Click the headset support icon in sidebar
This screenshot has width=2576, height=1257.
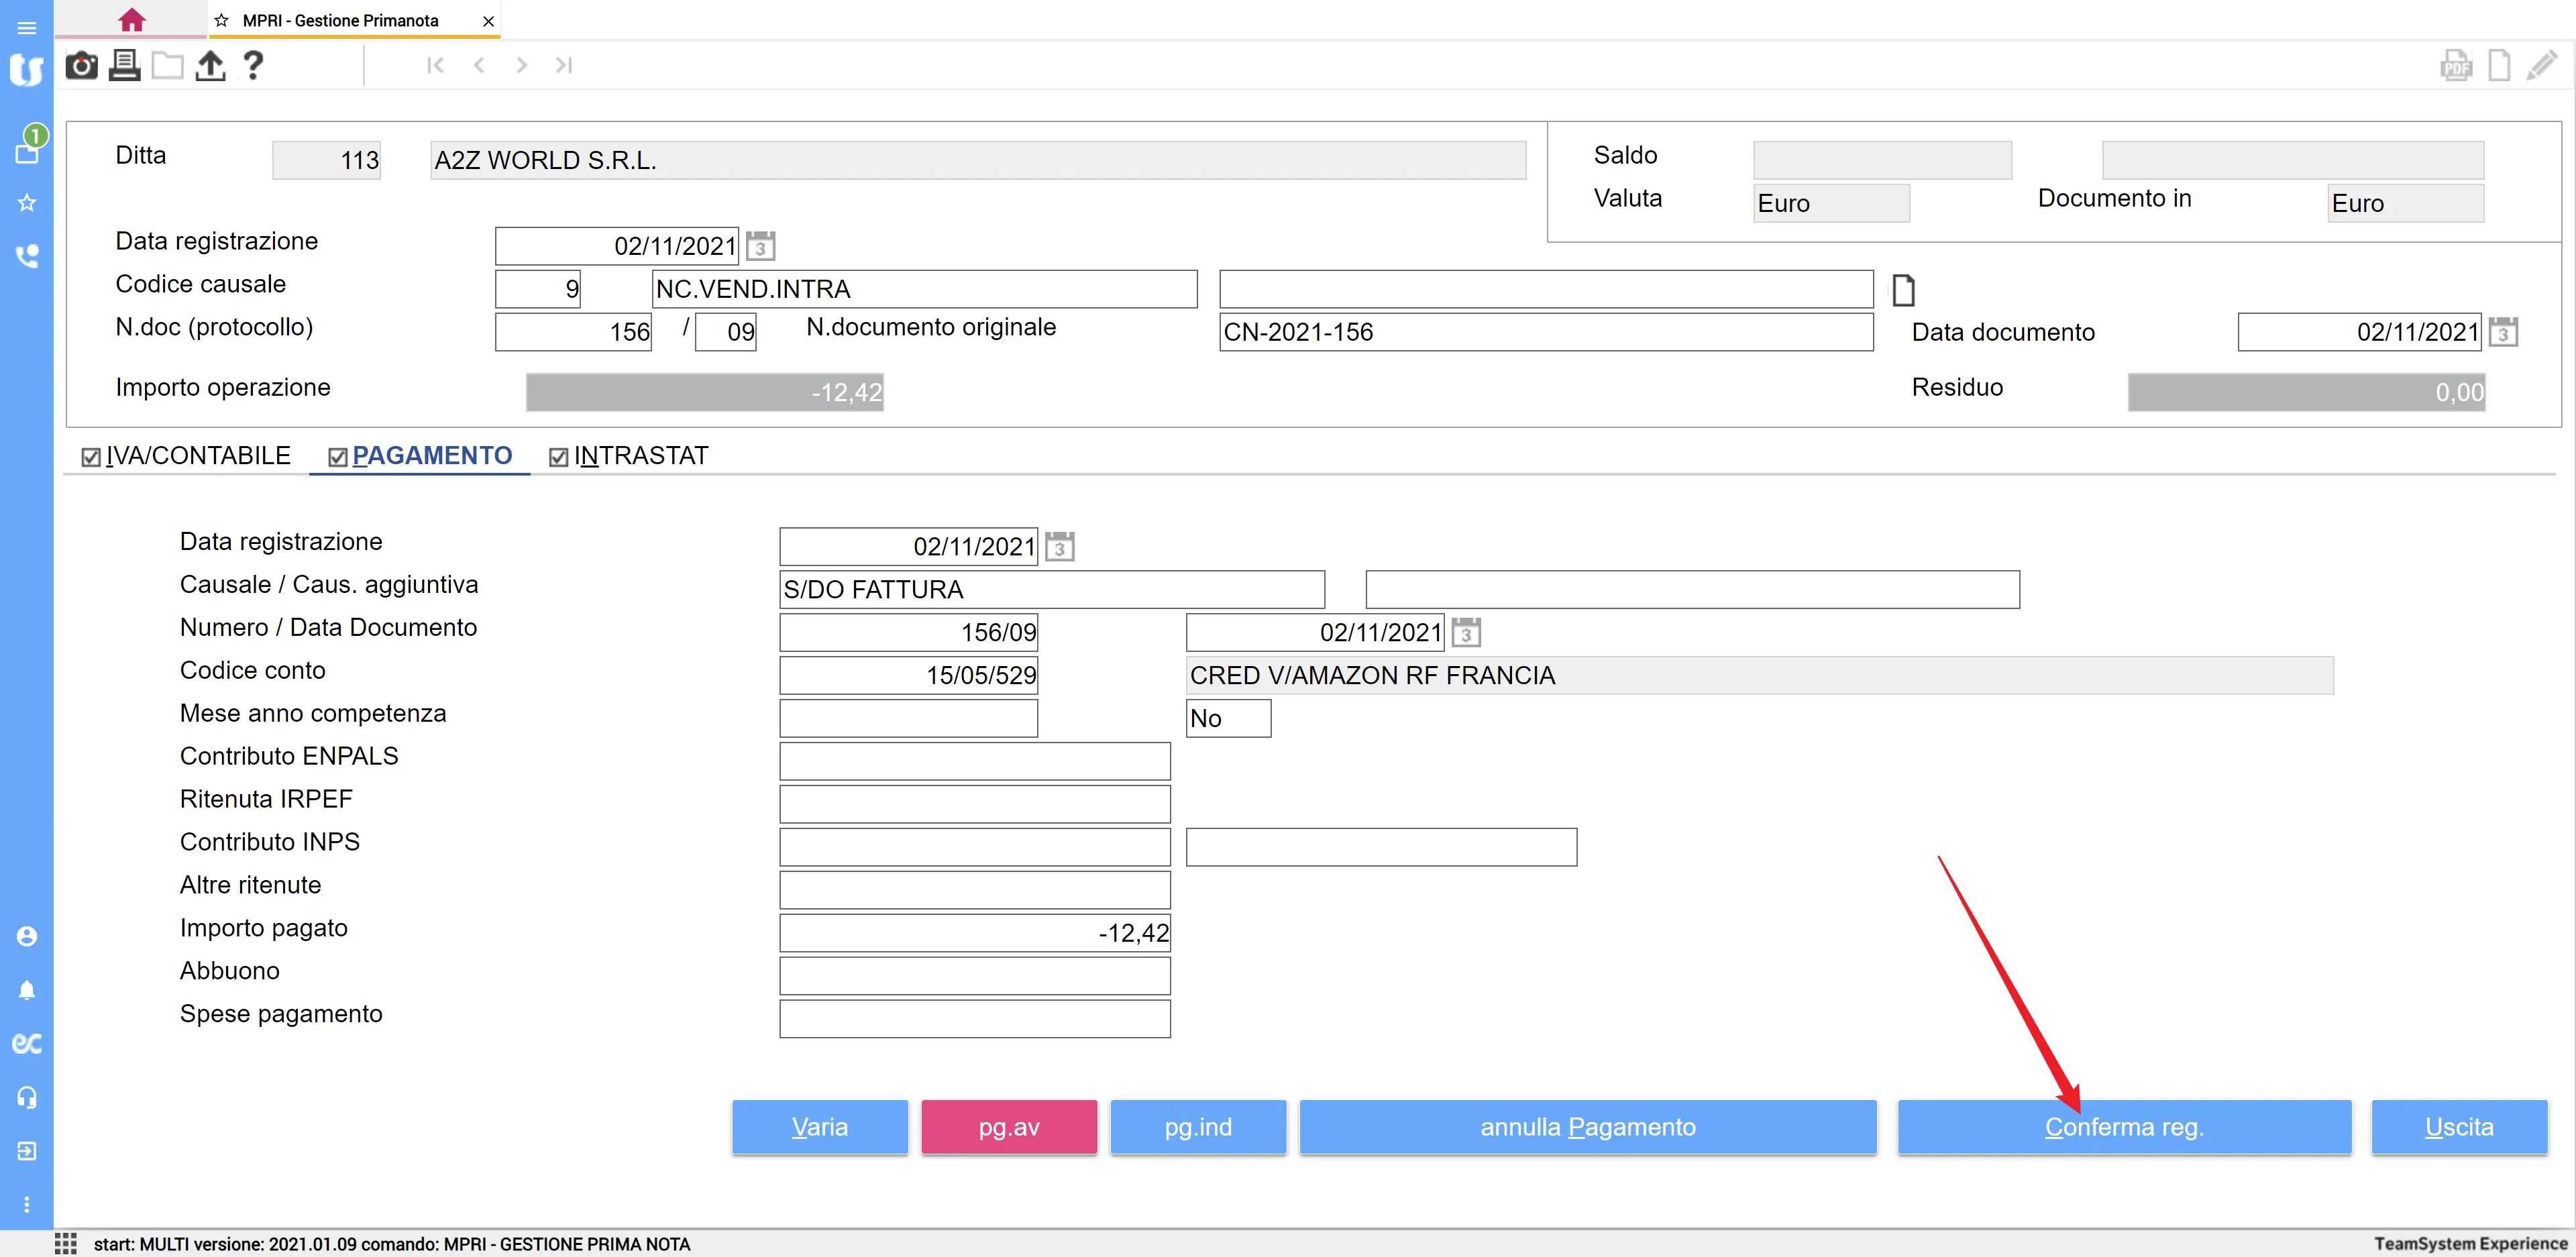point(27,1097)
